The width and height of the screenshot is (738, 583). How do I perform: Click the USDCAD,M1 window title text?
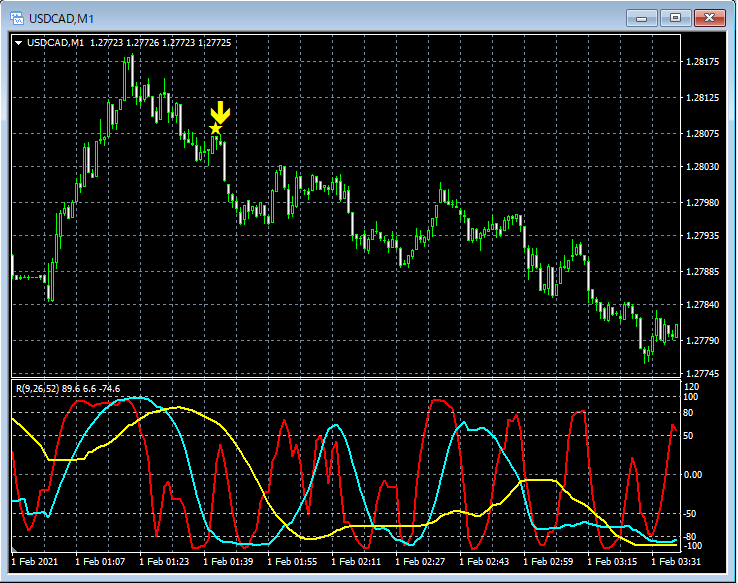tap(61, 19)
